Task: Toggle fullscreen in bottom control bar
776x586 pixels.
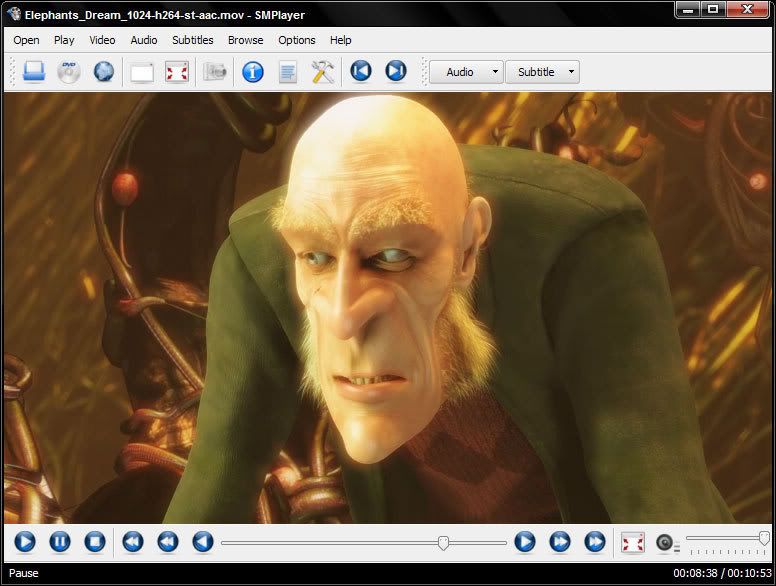Action: tap(632, 542)
